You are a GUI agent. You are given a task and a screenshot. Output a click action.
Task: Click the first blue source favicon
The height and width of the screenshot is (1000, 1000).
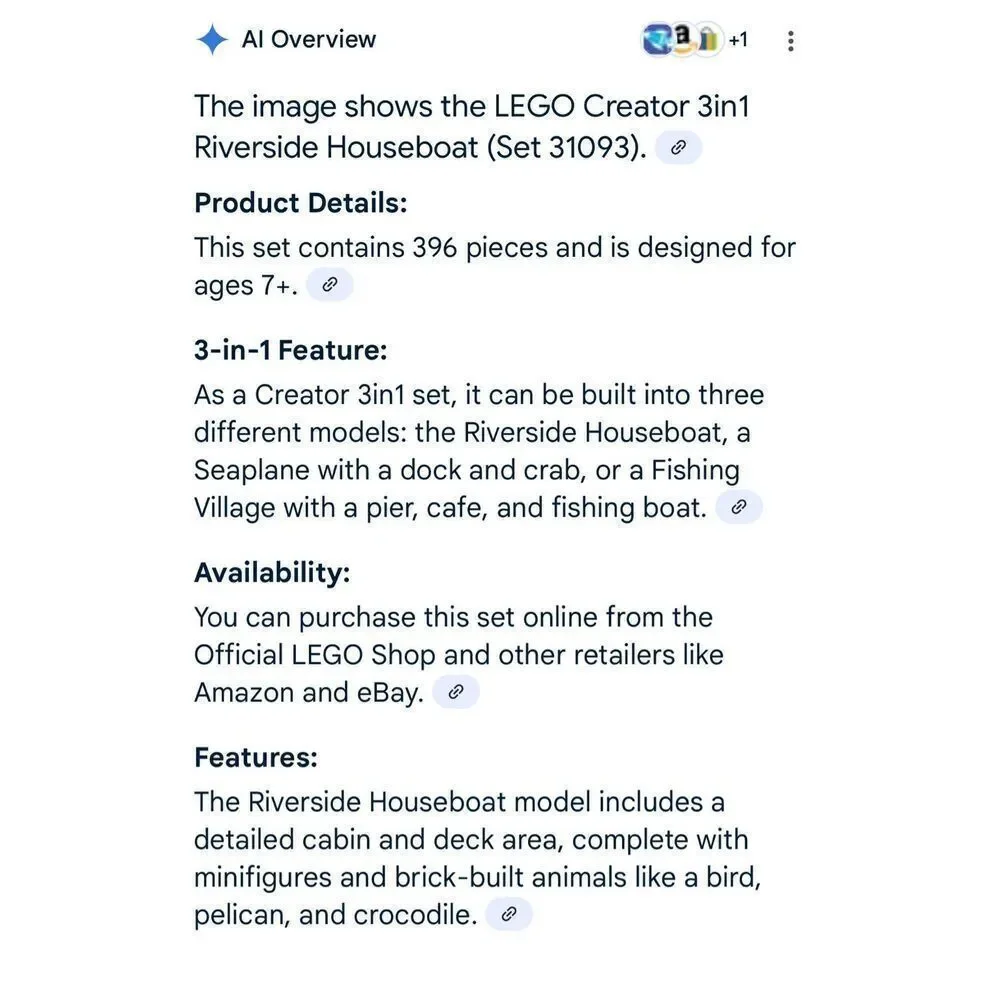point(657,40)
